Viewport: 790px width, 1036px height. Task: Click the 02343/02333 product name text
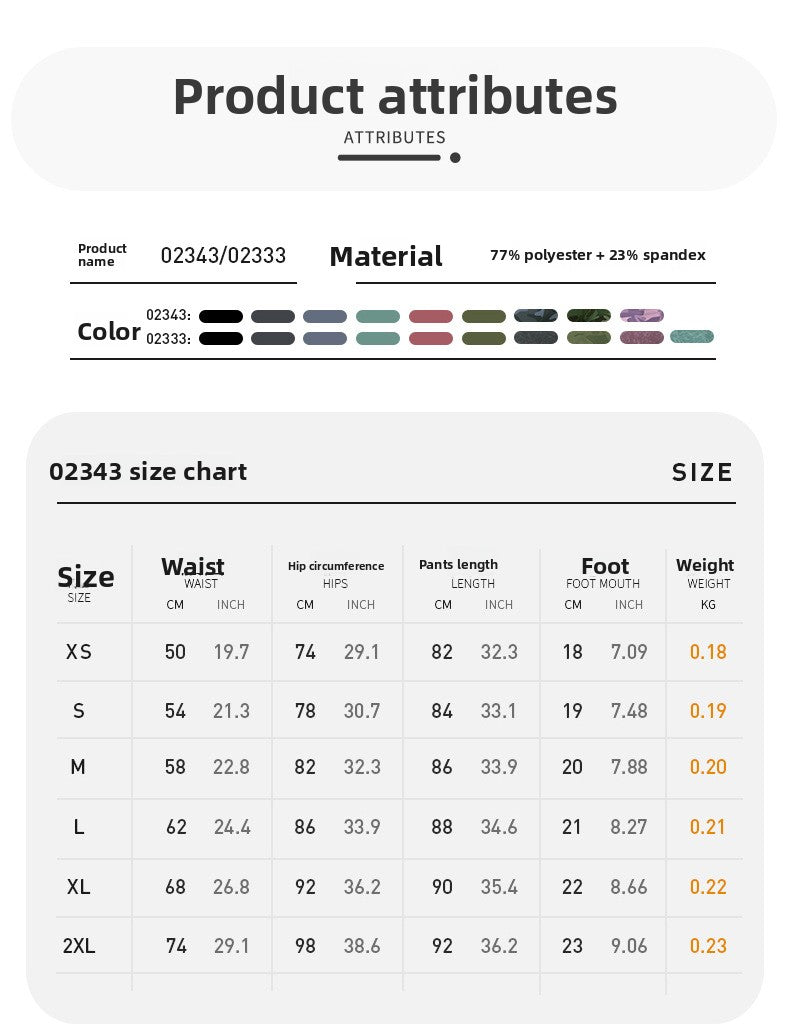click(x=223, y=255)
